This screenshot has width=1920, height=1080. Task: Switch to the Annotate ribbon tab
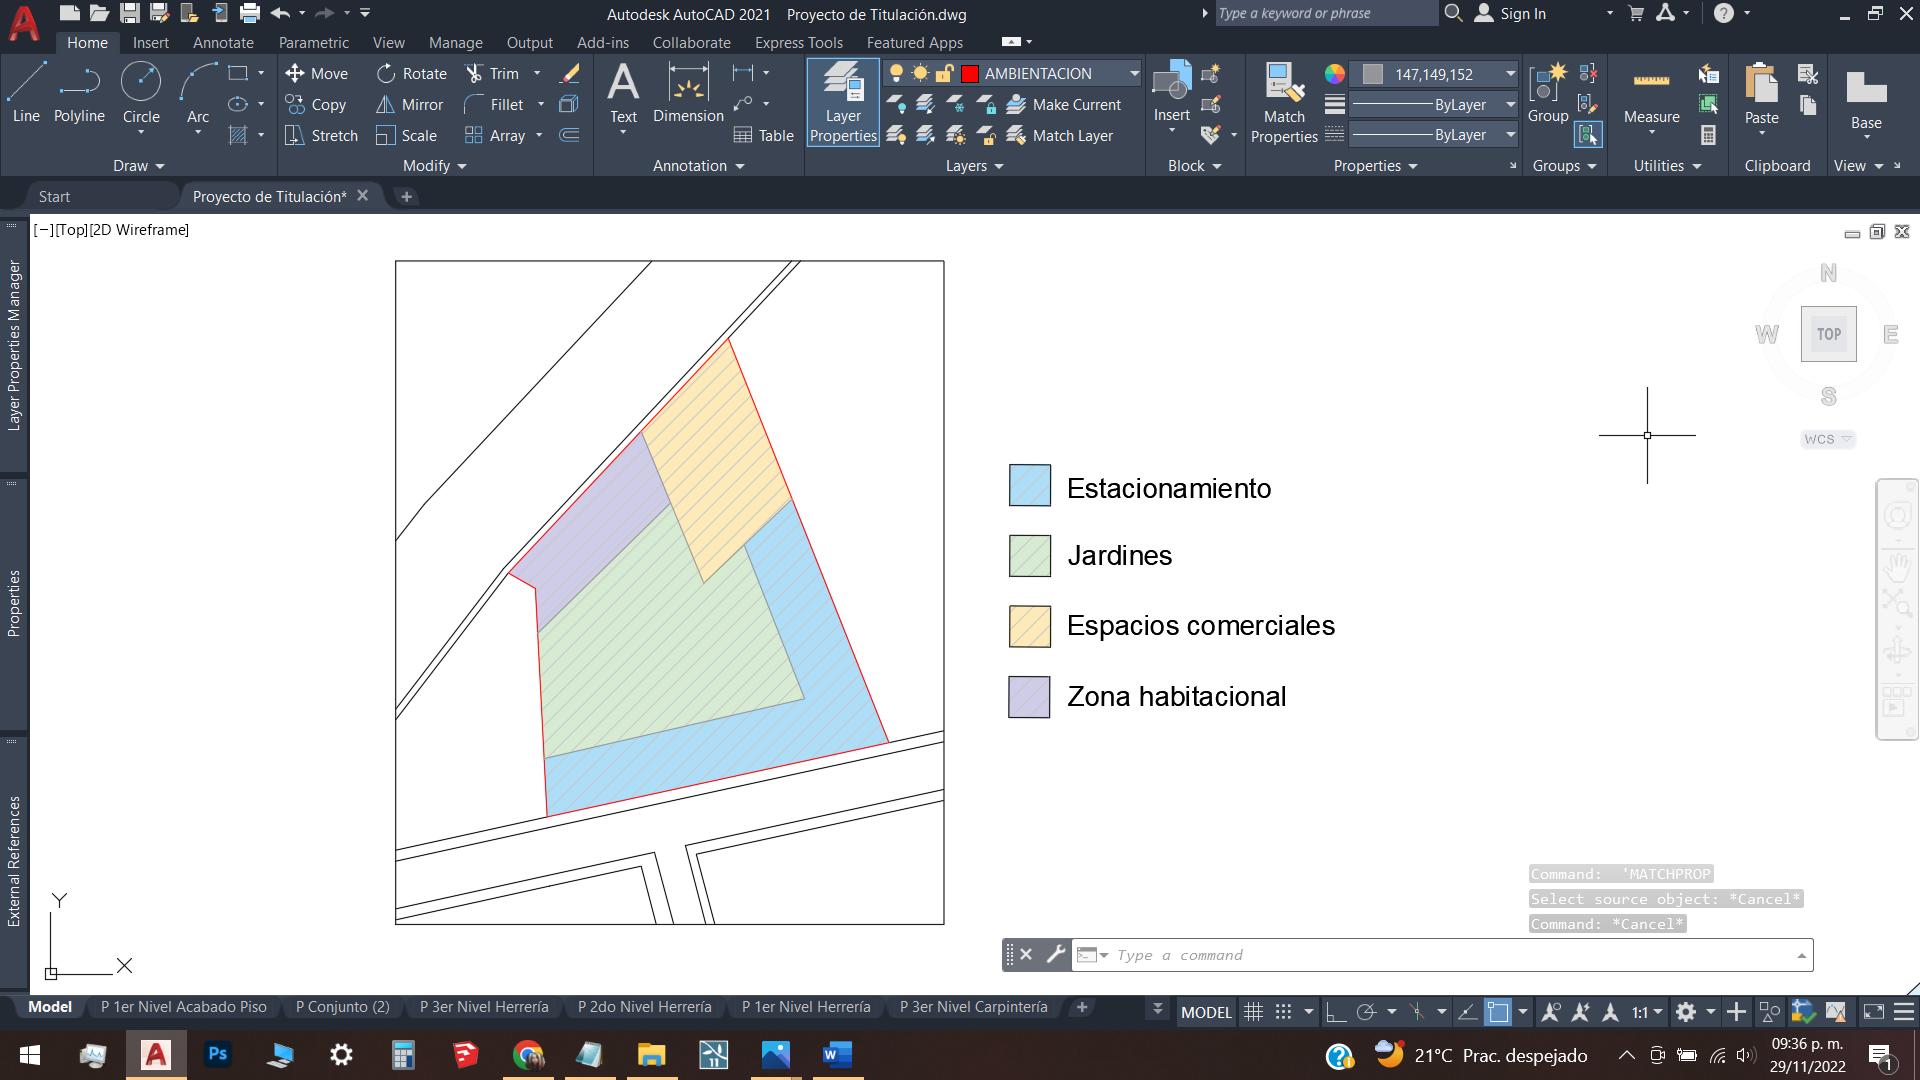pos(223,43)
